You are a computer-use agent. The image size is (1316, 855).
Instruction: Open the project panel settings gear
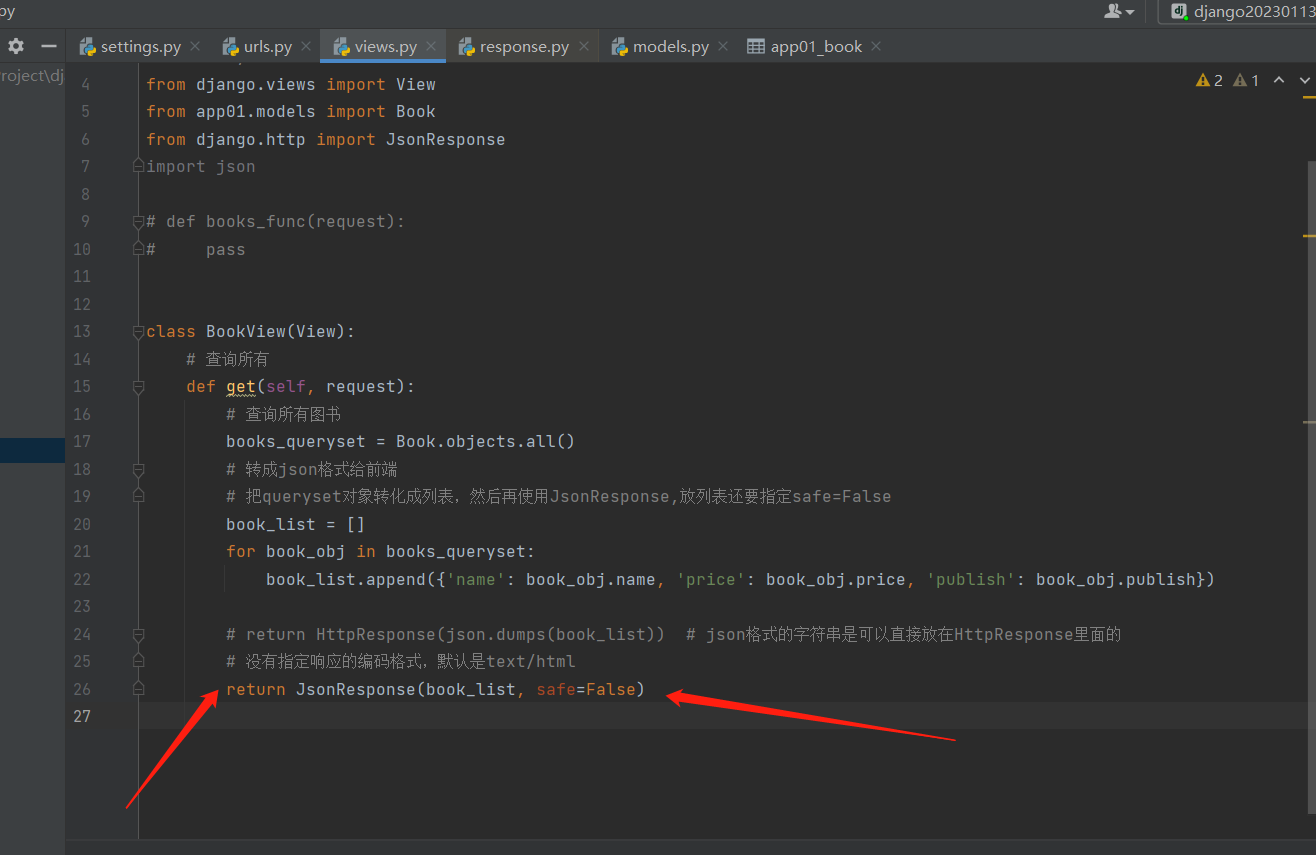(16, 46)
